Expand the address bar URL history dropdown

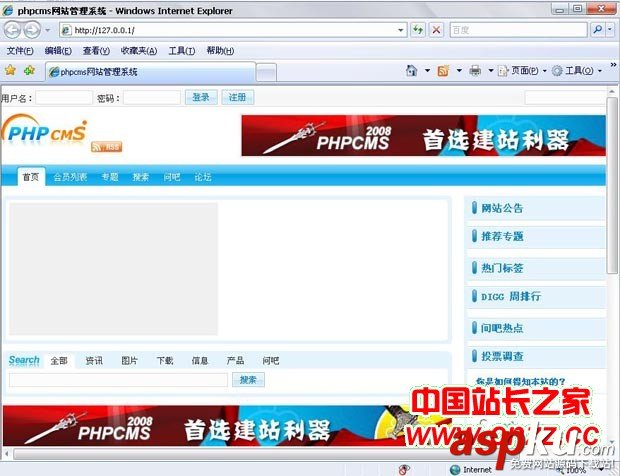[401, 30]
